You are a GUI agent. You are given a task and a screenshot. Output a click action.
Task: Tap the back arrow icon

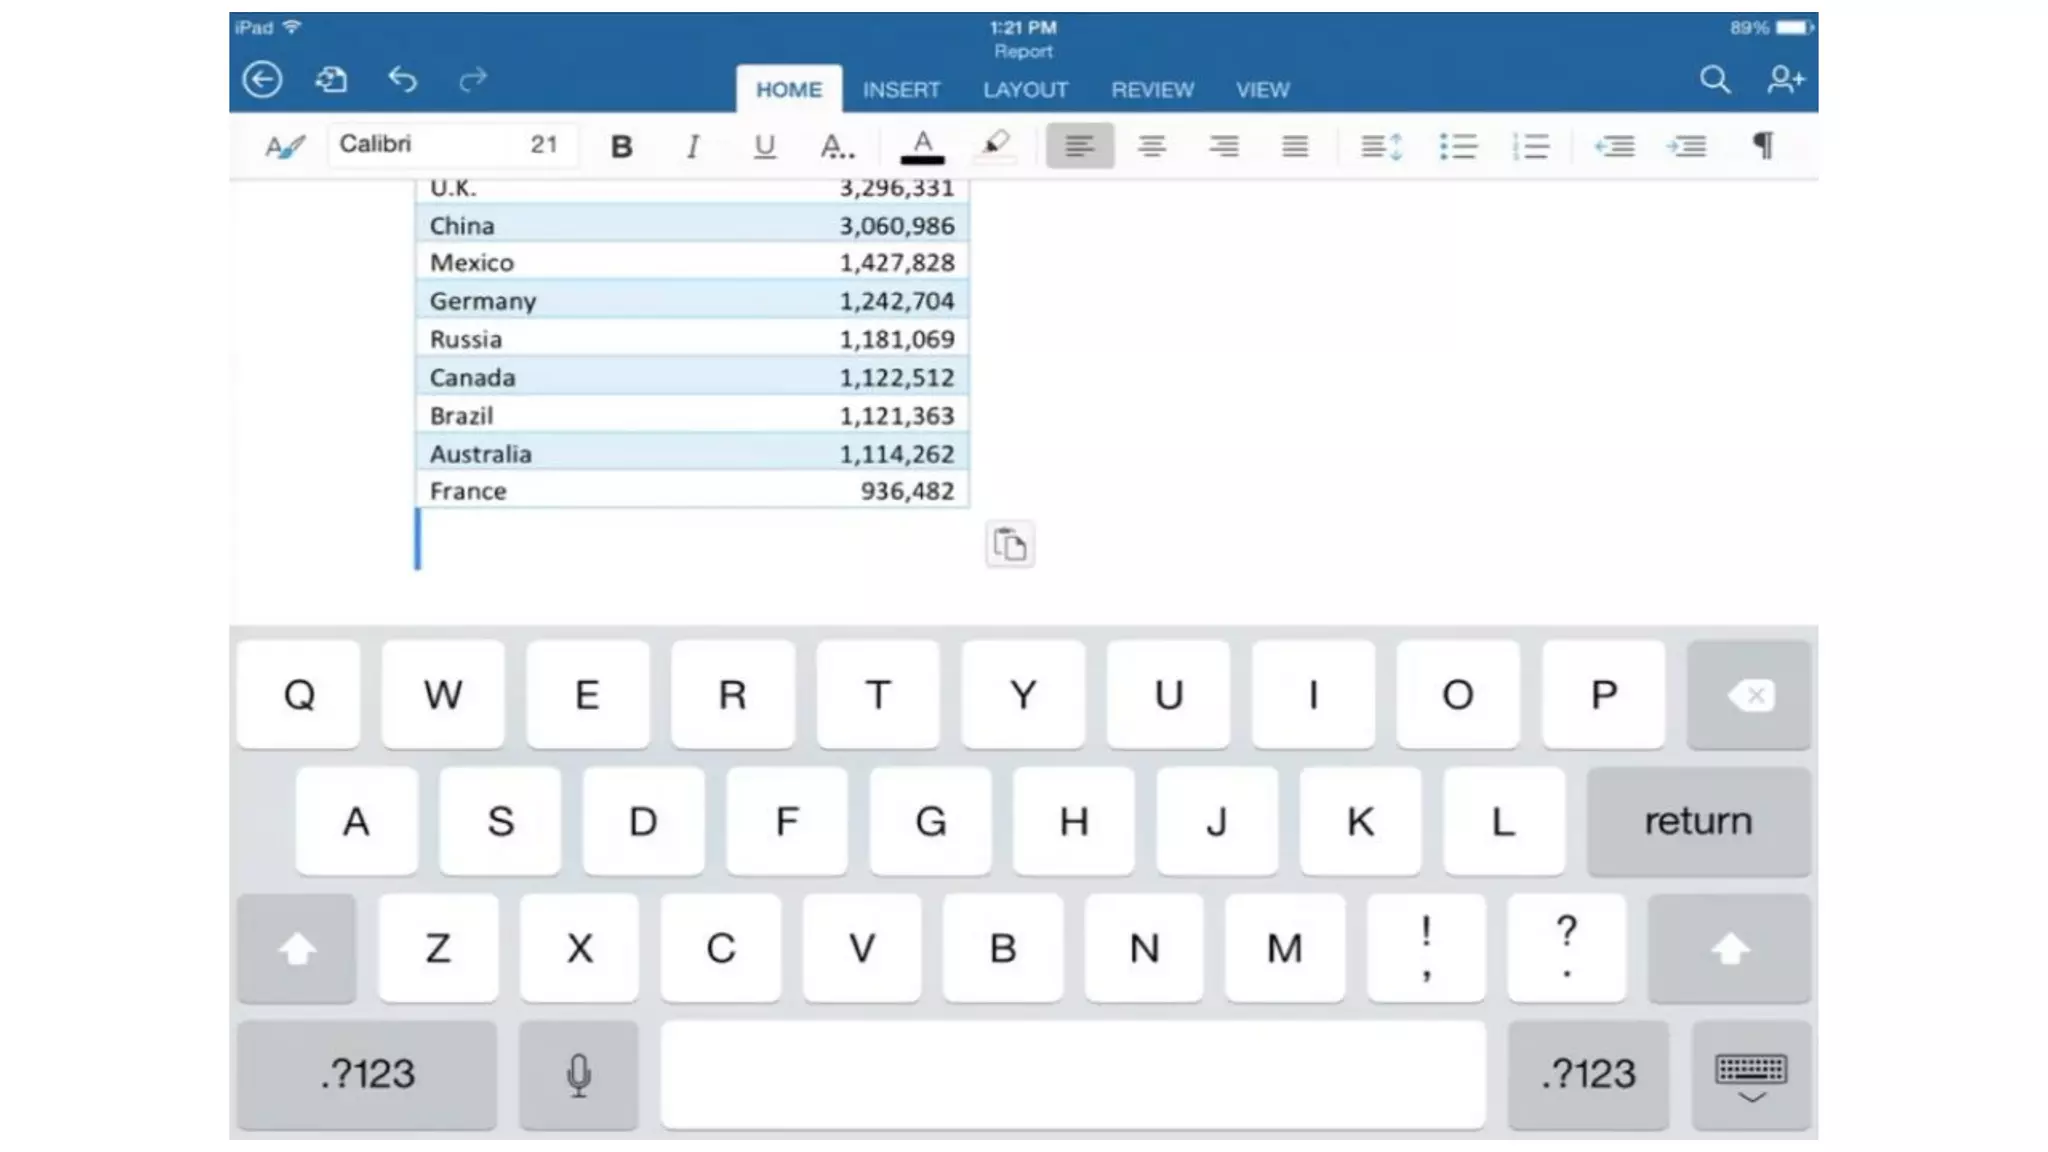click(262, 79)
